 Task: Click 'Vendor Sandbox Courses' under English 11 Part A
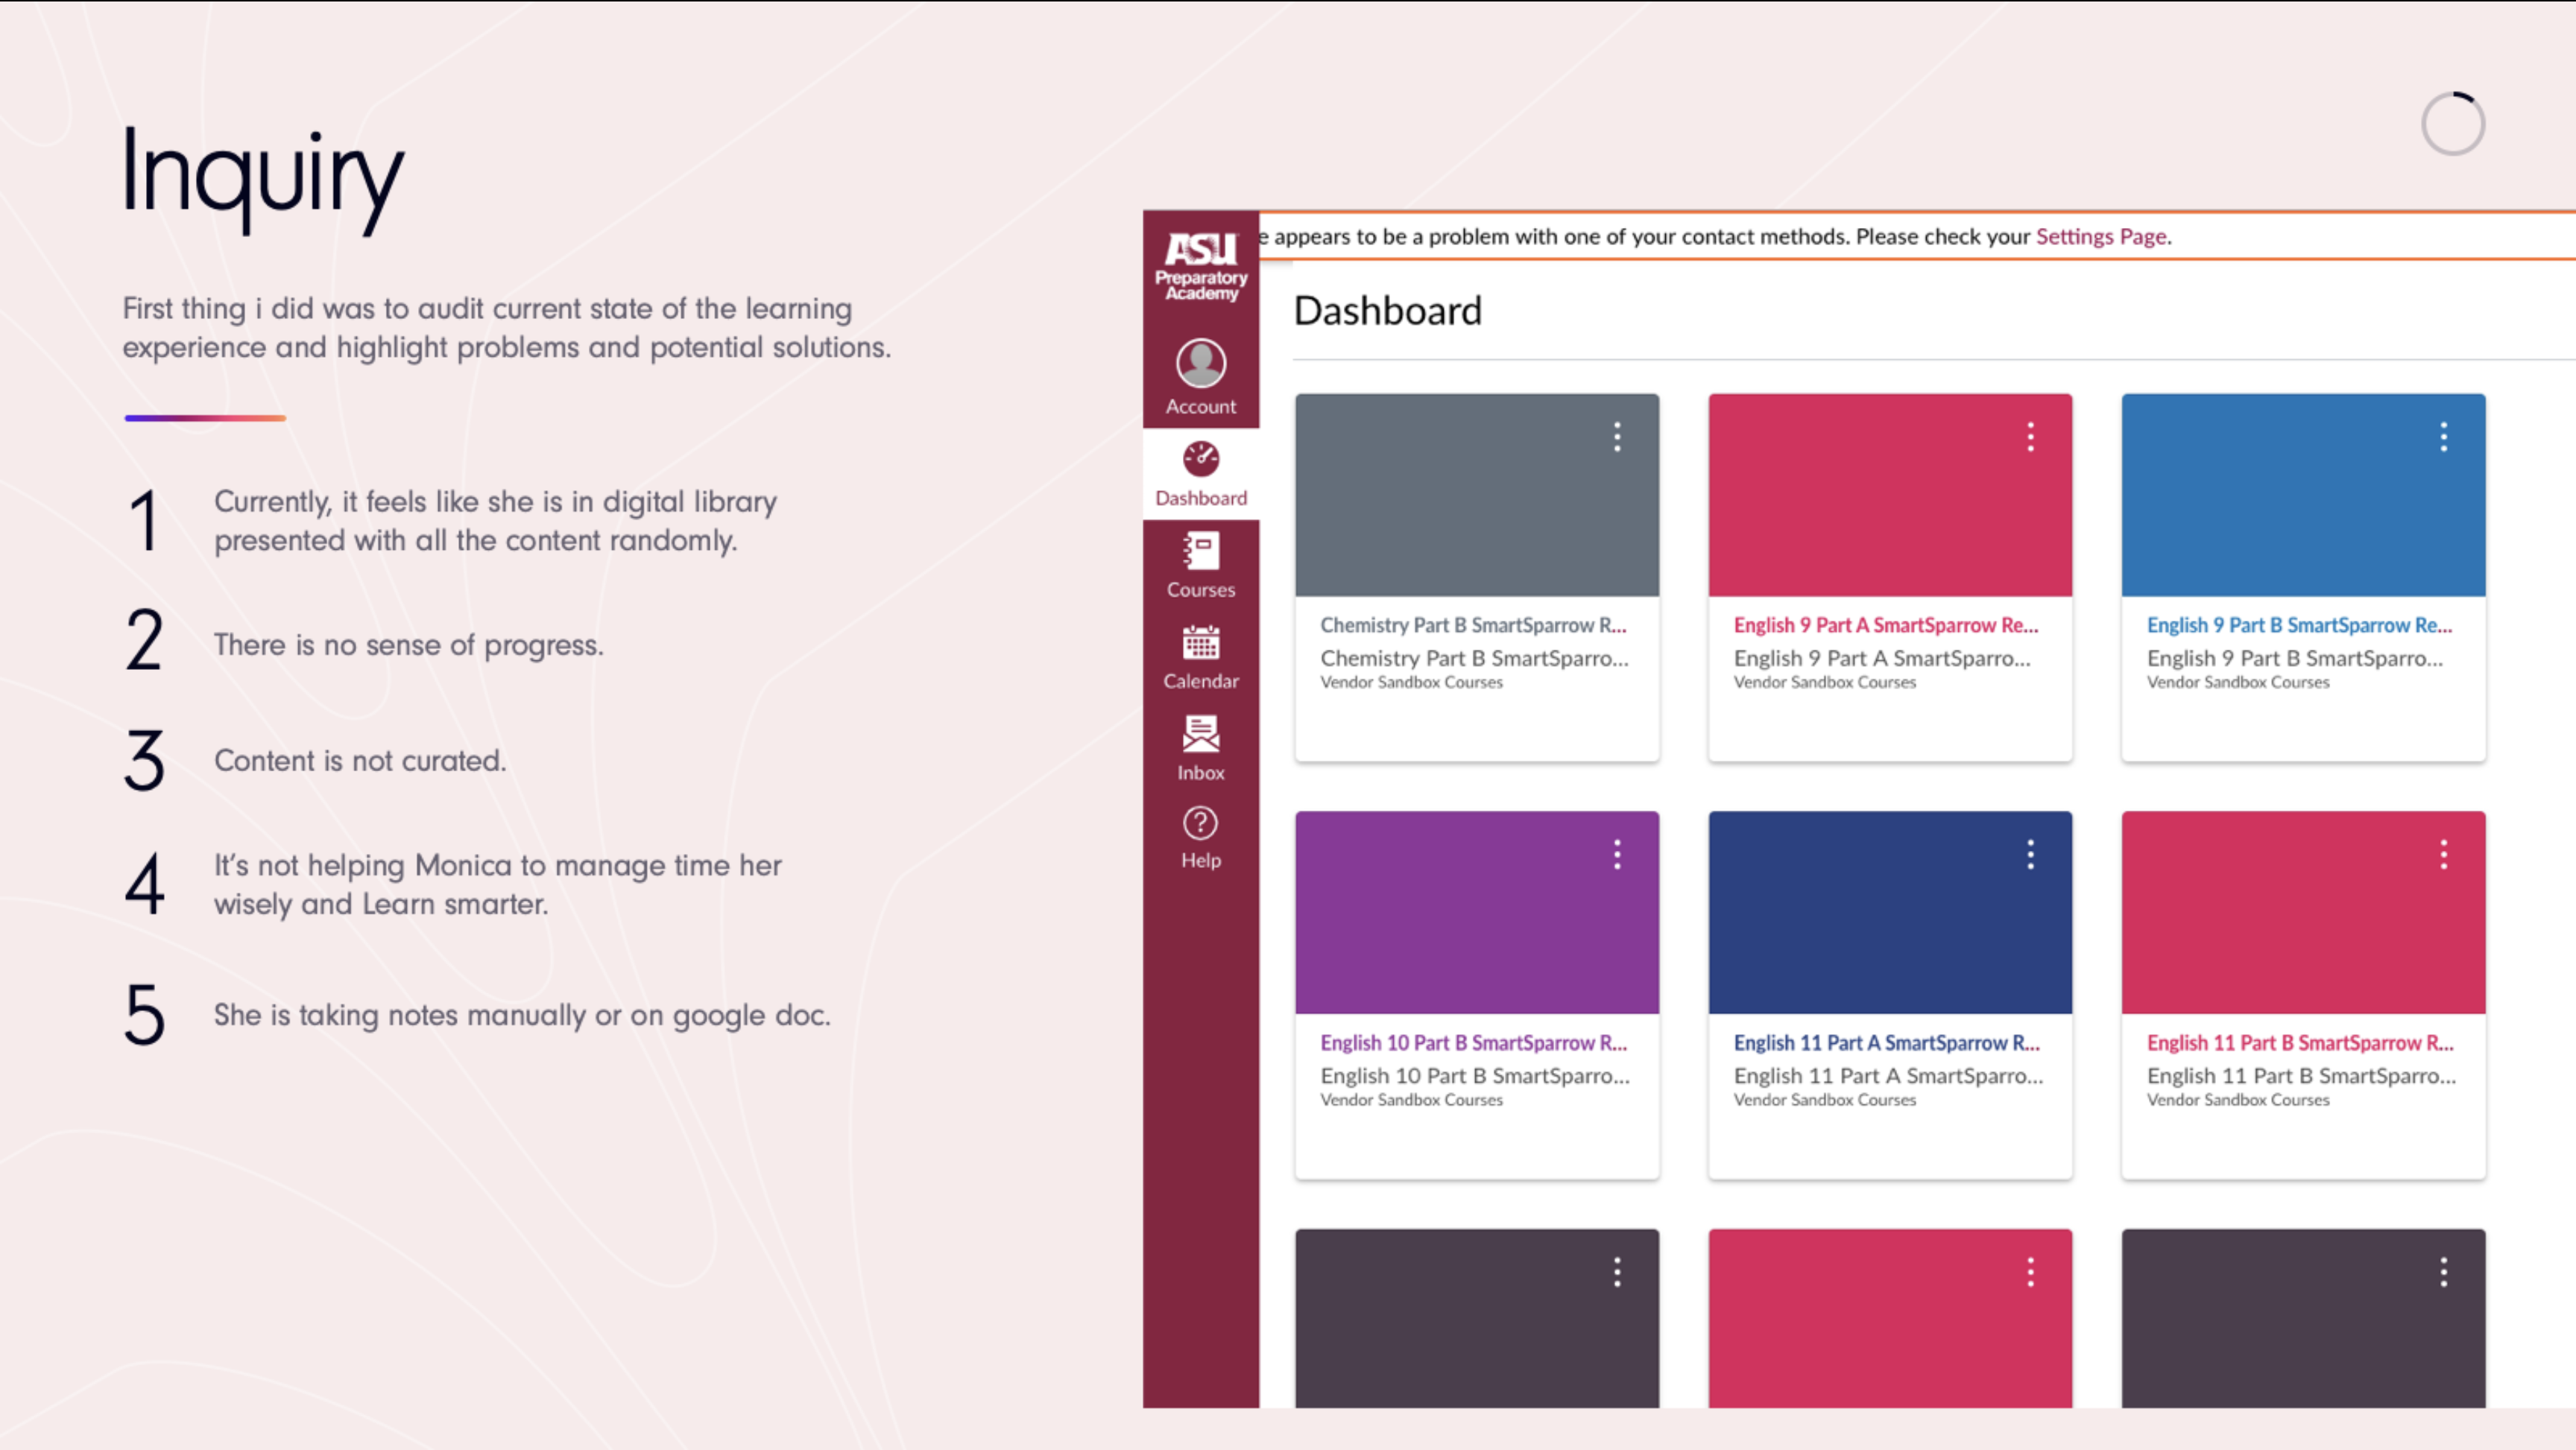[x=1824, y=1100]
